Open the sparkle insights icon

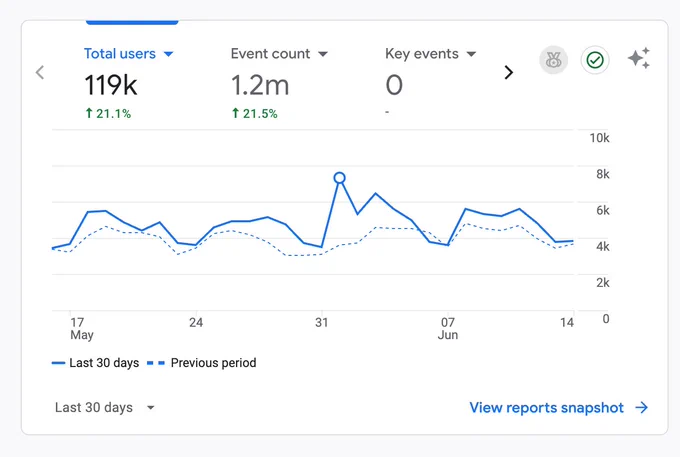pyautogui.click(x=639, y=58)
